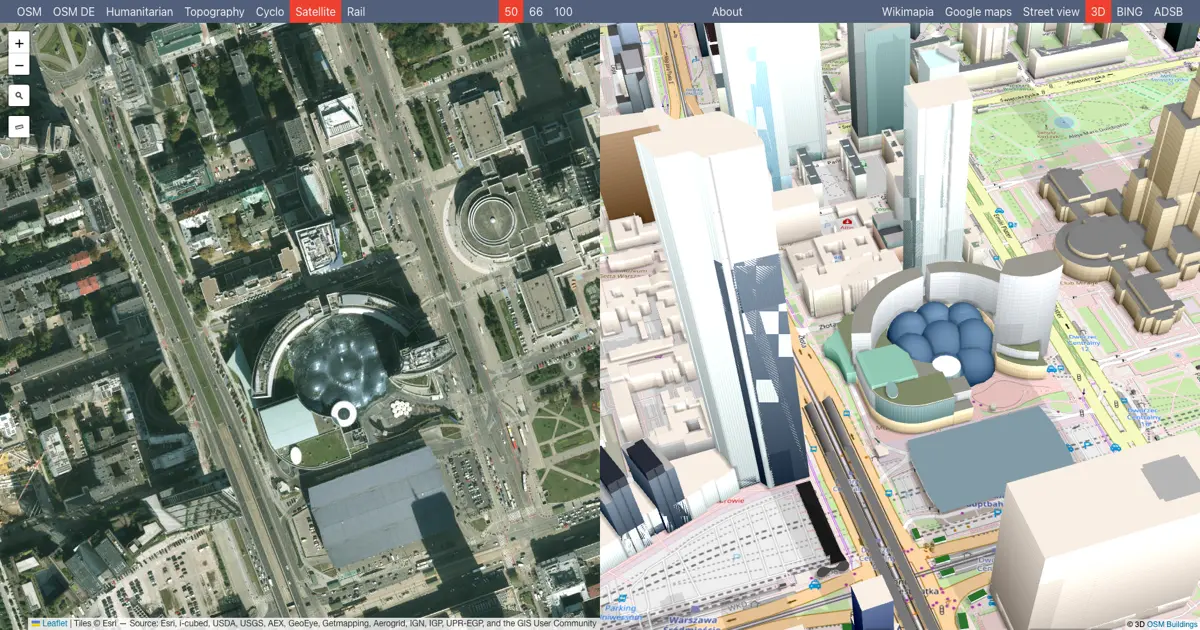Show the Rail map layer
This screenshot has width=1200, height=630.
pyautogui.click(x=356, y=12)
